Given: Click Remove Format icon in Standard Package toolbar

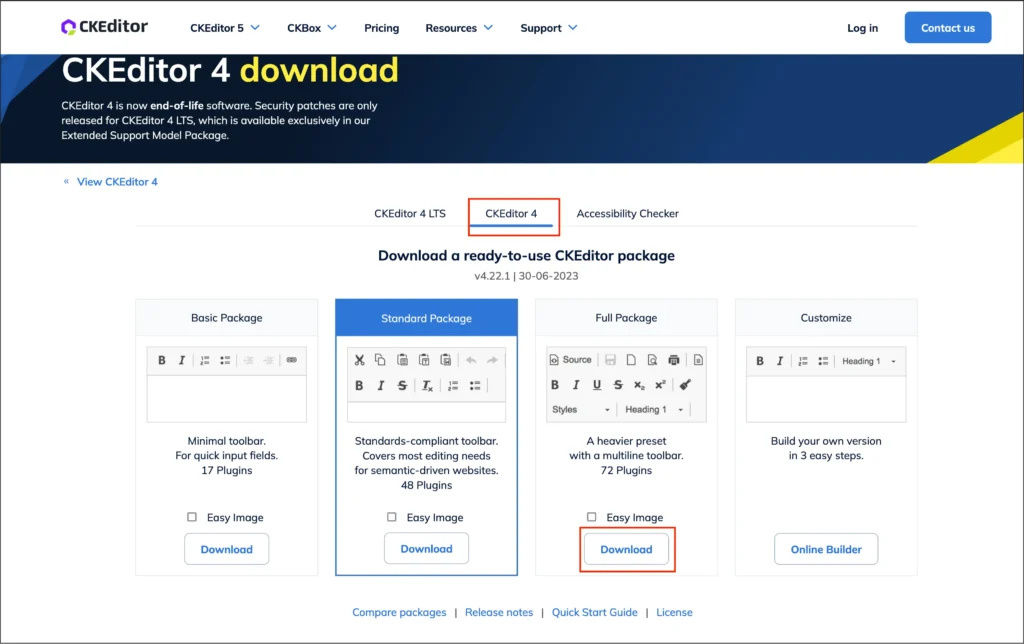Looking at the screenshot, I should [426, 385].
